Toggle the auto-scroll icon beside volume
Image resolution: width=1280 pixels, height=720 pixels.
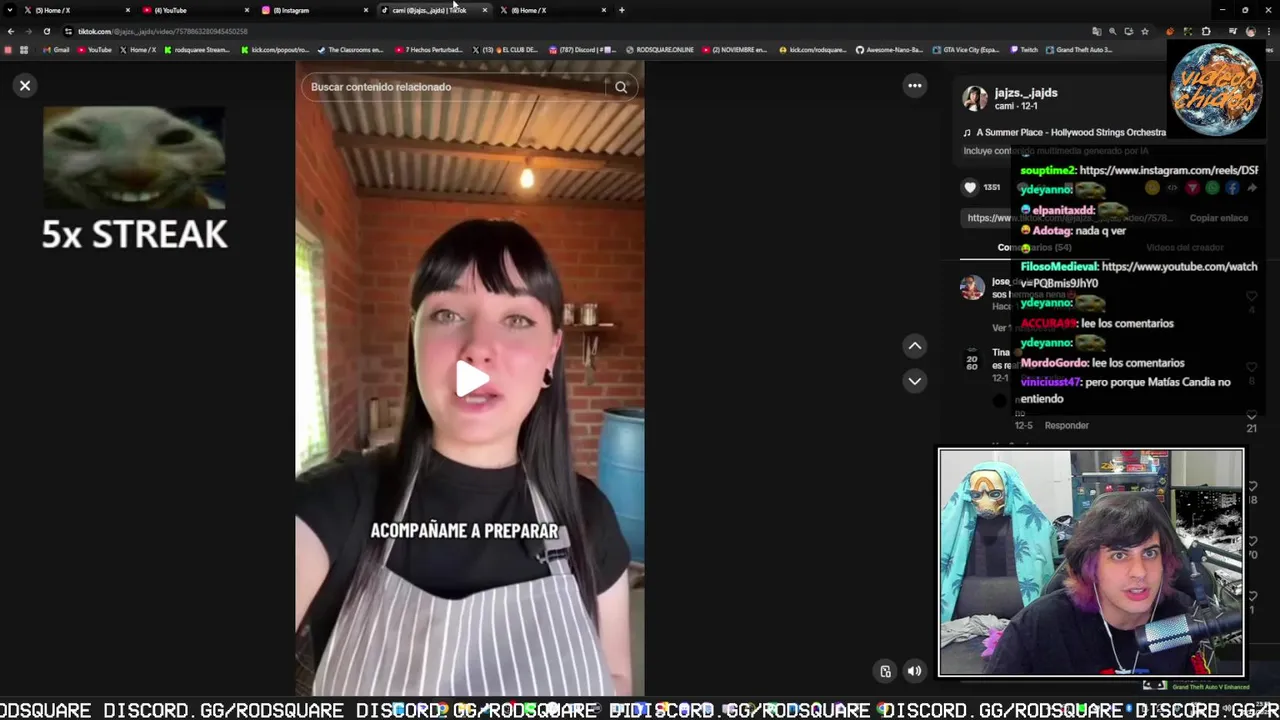coord(885,671)
